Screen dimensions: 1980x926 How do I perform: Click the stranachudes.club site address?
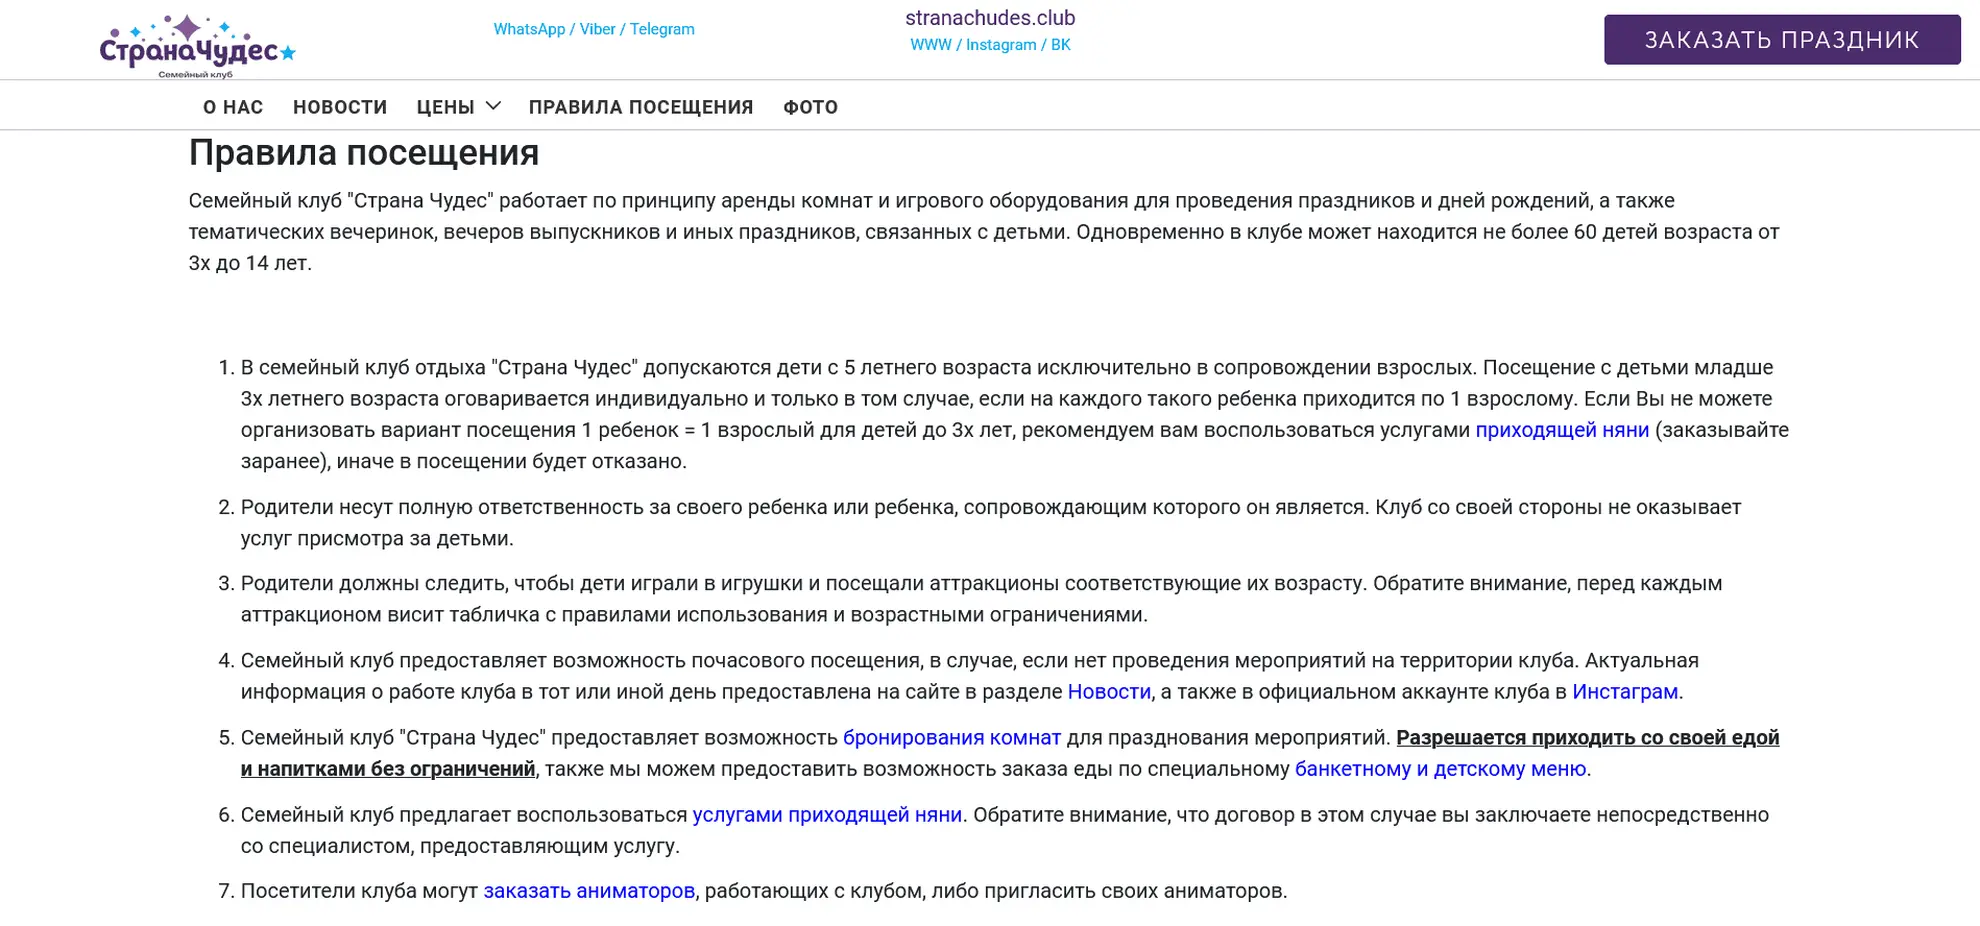(989, 18)
